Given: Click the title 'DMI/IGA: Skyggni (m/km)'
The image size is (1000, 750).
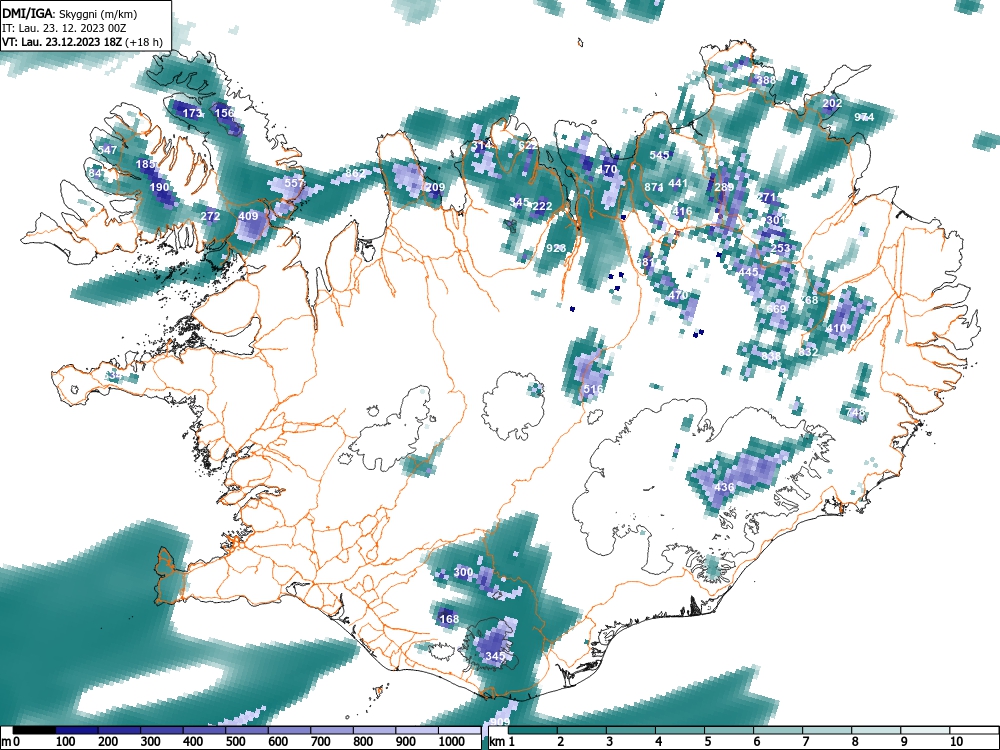Looking at the screenshot, I should [70, 14].
